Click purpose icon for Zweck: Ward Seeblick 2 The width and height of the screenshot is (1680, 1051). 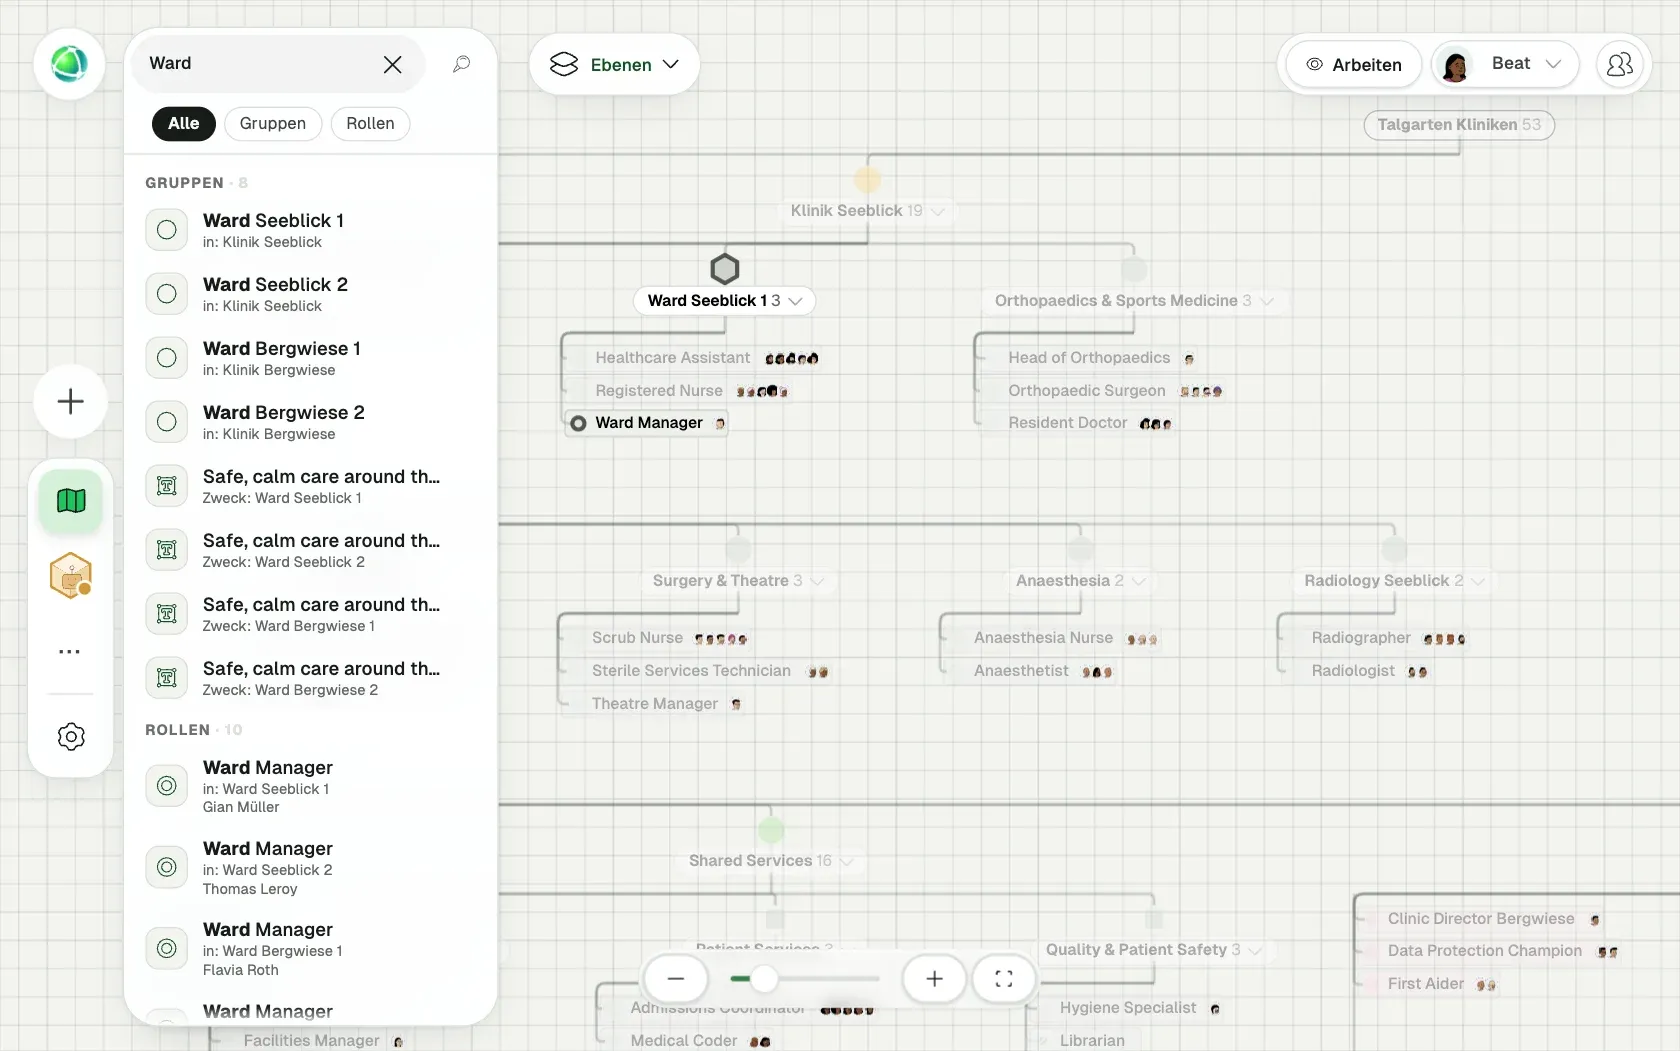(x=167, y=550)
